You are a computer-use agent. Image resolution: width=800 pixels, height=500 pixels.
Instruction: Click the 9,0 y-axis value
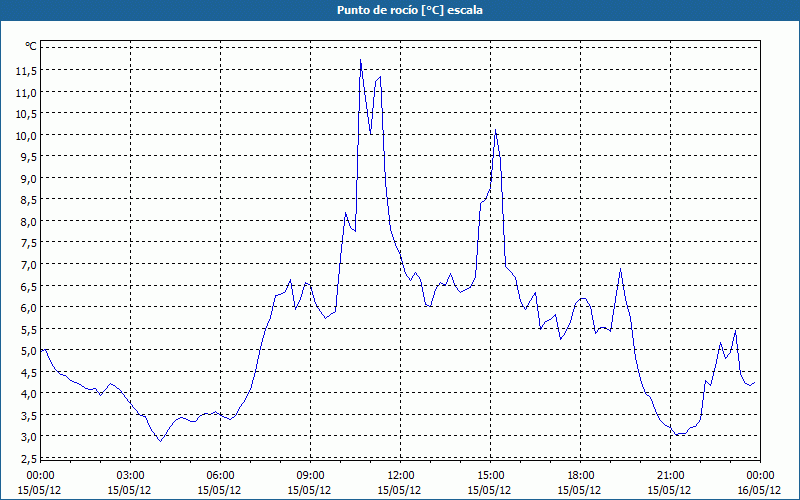coord(29,179)
